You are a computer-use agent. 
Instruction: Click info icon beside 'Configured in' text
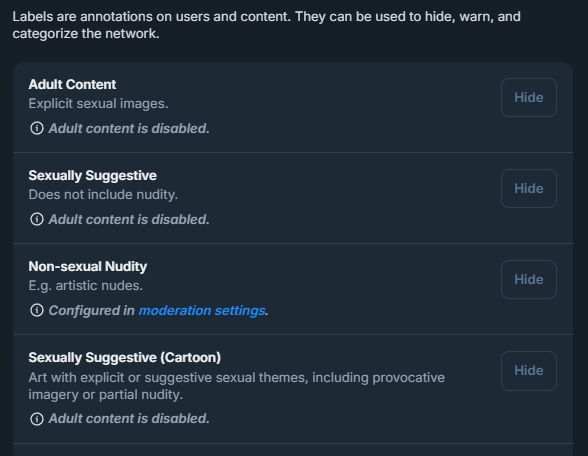pos(37,310)
